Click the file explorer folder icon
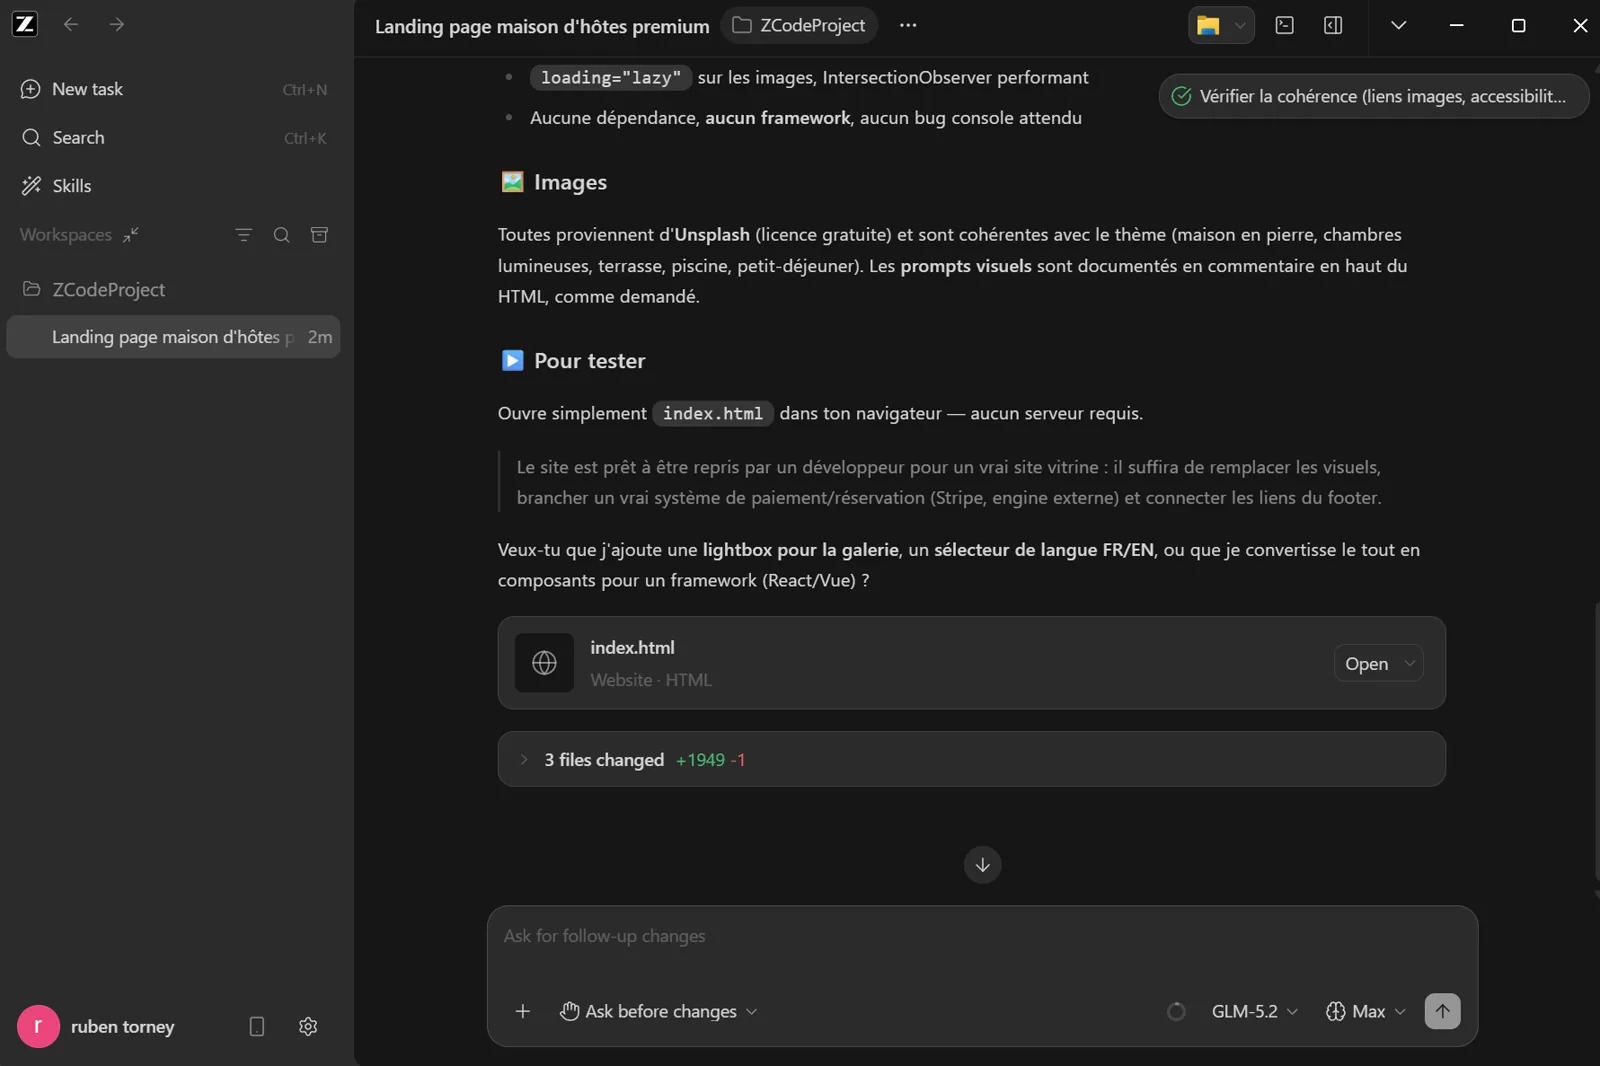1600x1066 pixels. click(x=1208, y=26)
